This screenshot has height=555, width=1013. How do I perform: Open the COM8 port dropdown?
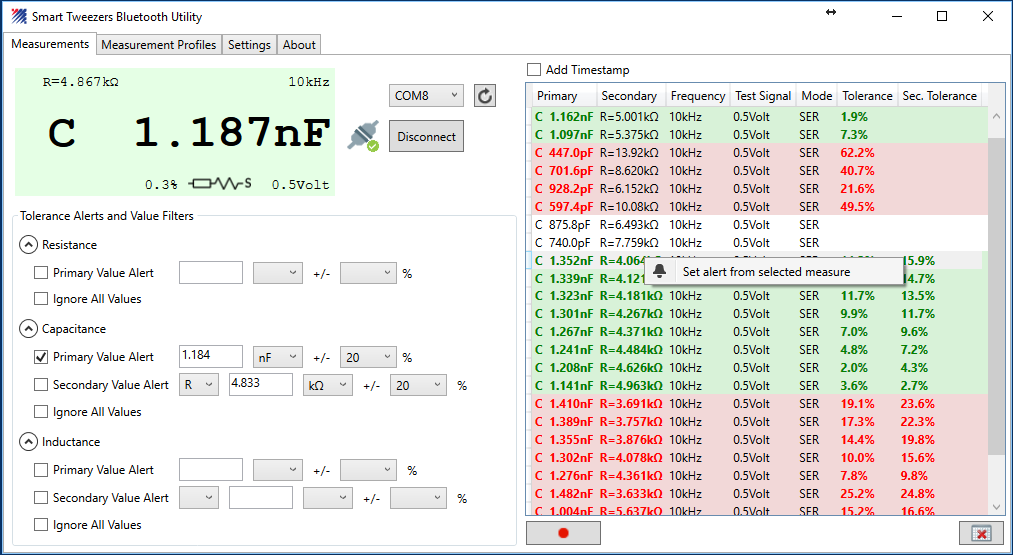tap(426, 95)
